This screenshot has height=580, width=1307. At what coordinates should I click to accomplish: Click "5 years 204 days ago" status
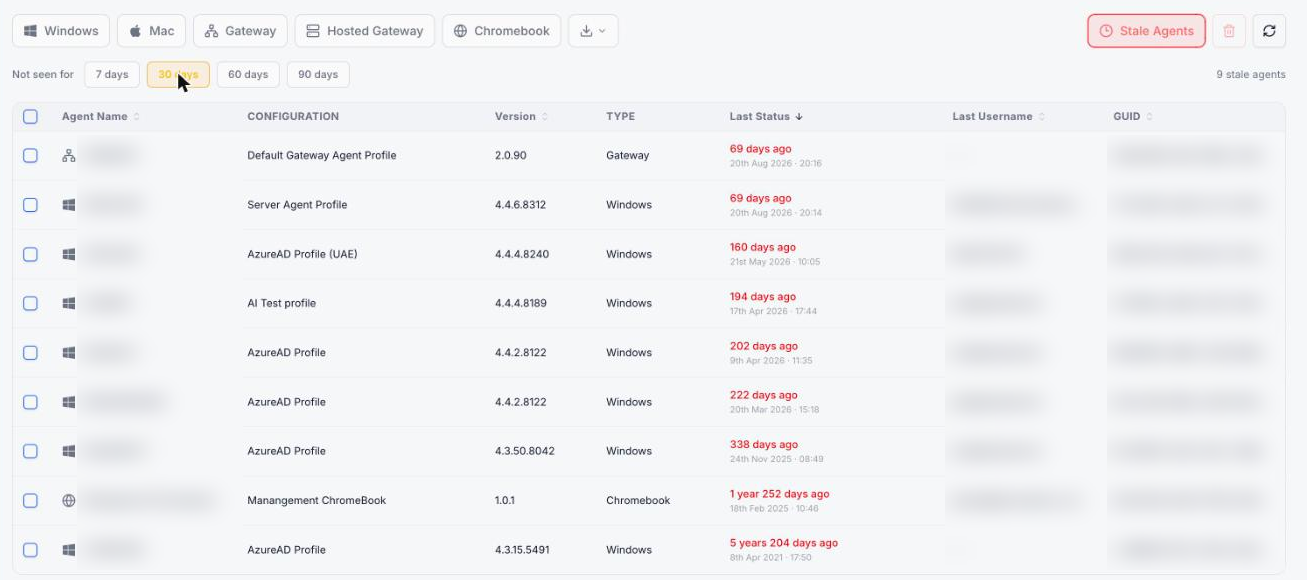[x=784, y=543]
